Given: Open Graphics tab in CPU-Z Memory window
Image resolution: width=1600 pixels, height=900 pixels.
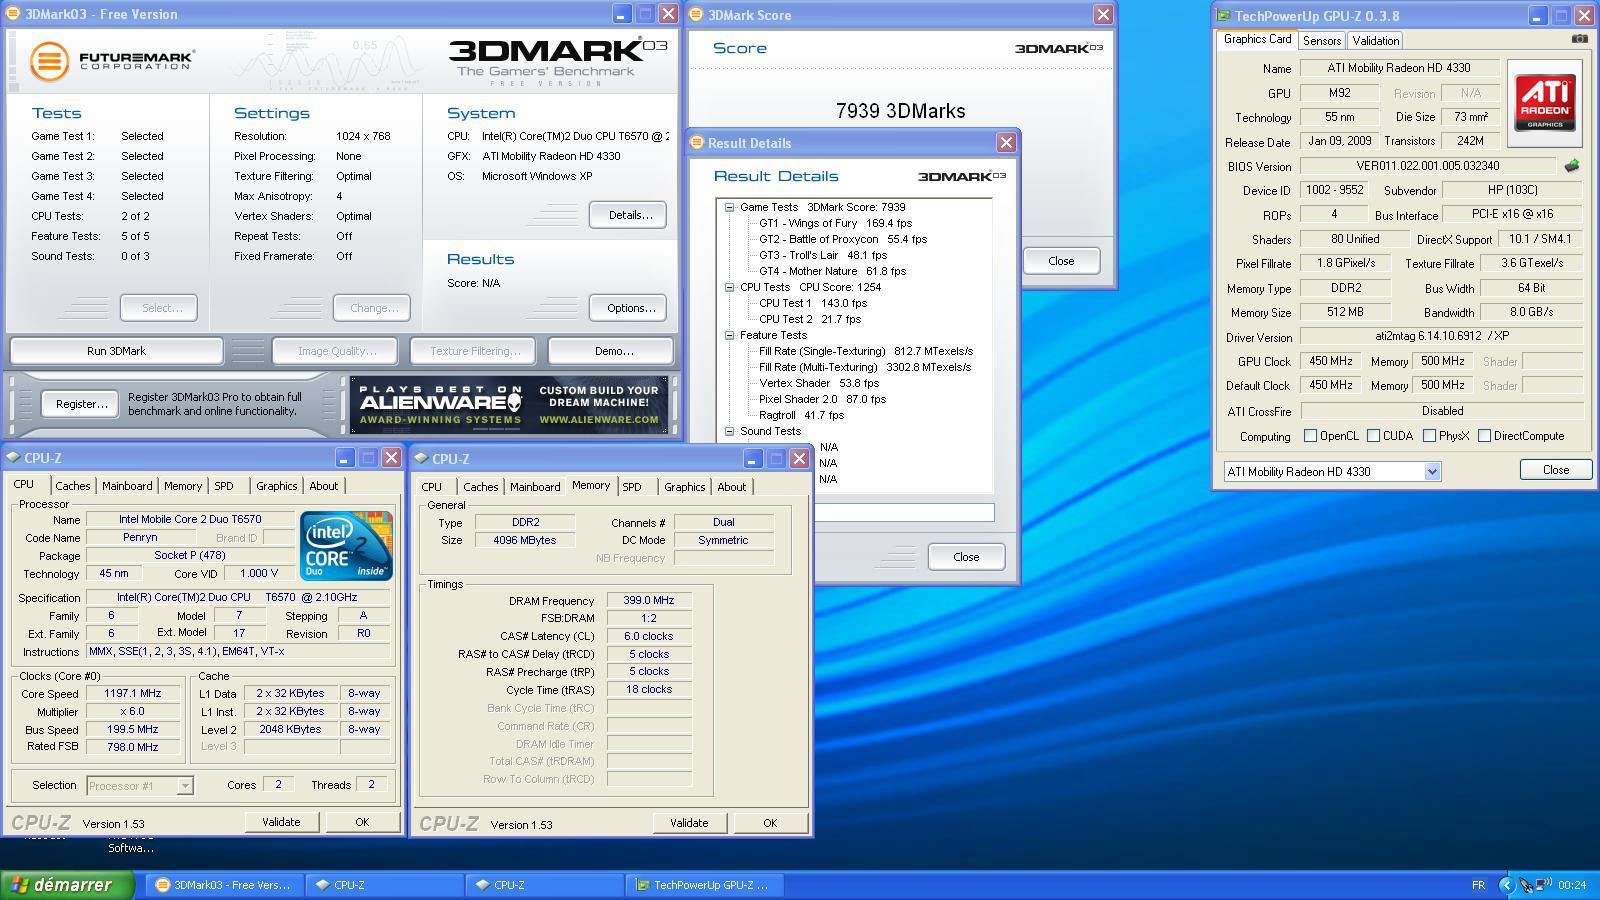Looking at the screenshot, I should pos(684,487).
